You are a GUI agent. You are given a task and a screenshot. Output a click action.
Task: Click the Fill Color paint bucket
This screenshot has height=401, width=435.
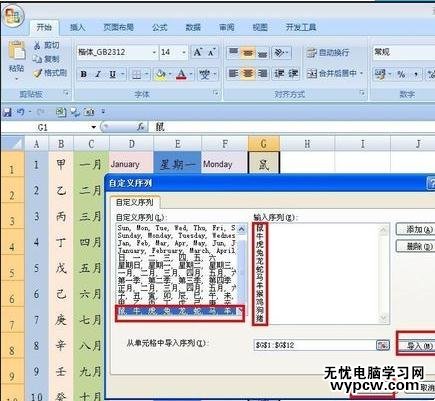pos(160,74)
